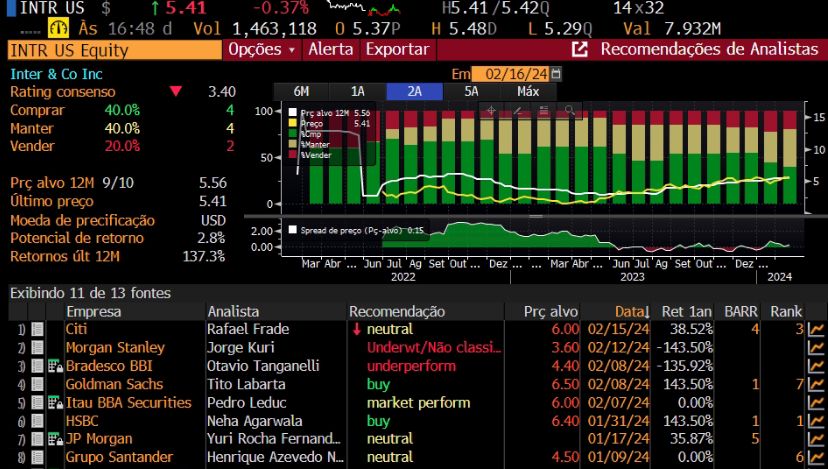Open the Goldman Sachs rank chart icon

[x=816, y=384]
